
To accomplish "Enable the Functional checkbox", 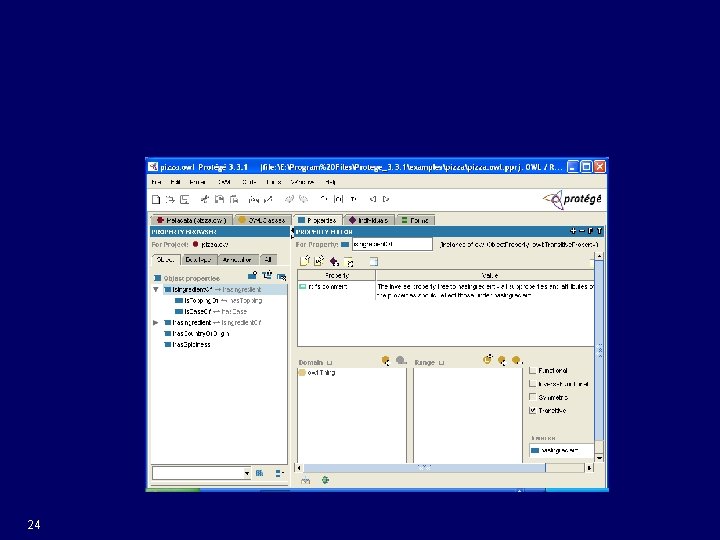I will coord(533,371).
